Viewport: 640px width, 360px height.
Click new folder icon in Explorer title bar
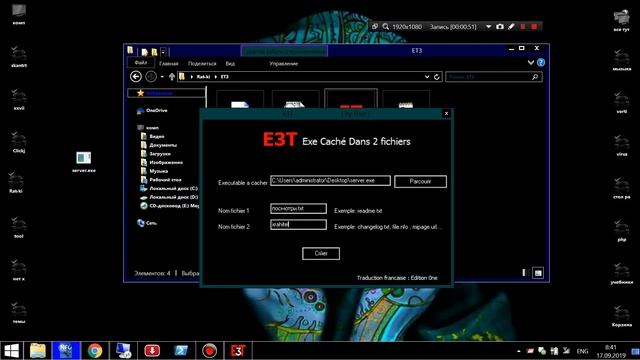pyautogui.click(x=154, y=52)
